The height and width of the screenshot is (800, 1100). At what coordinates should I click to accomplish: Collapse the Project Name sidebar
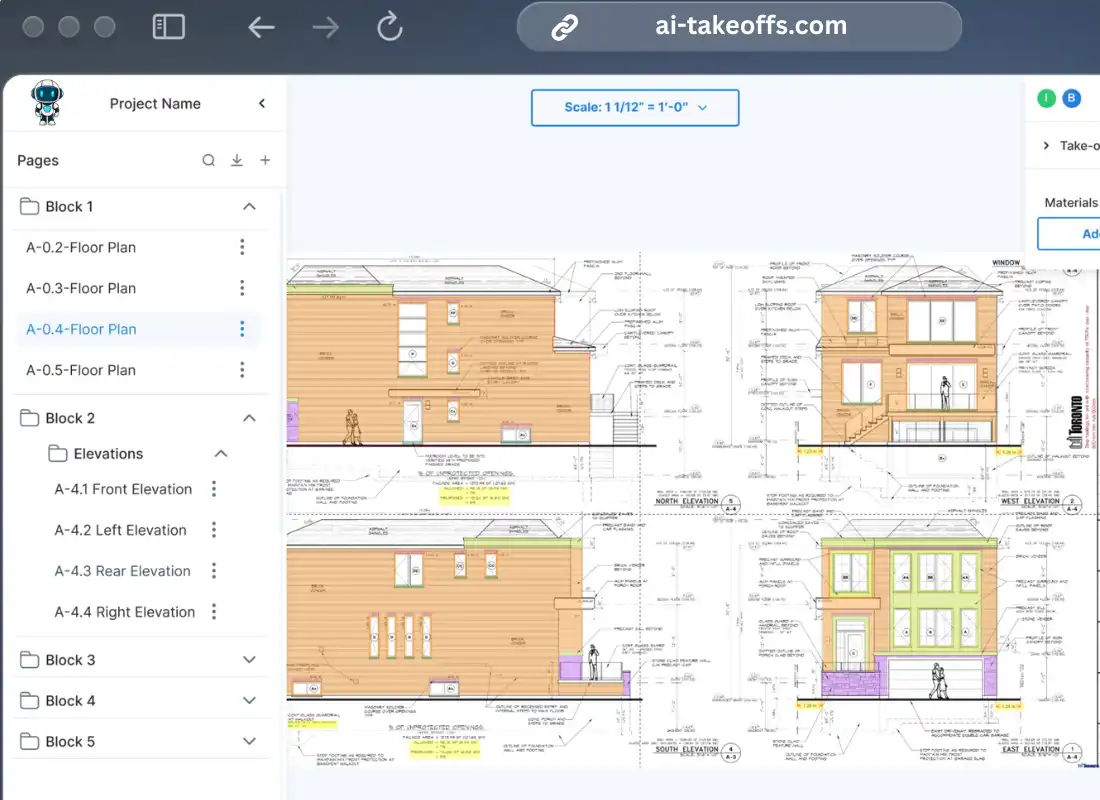tap(261, 103)
